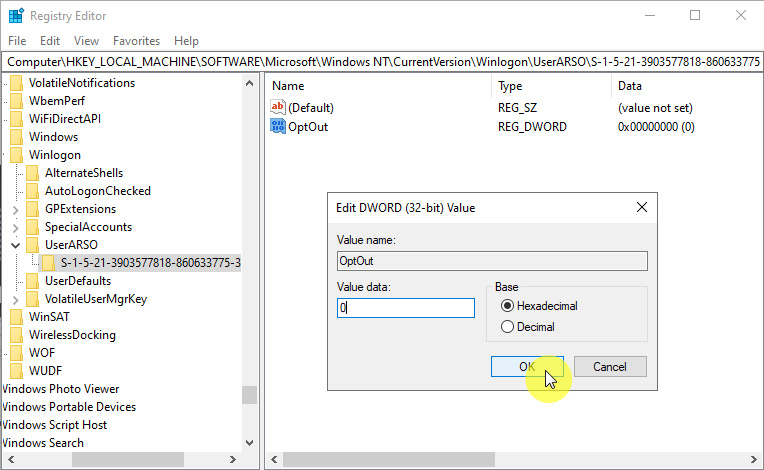Collapse the UserARSO tree node
This screenshot has height=470, width=764.
(16, 245)
